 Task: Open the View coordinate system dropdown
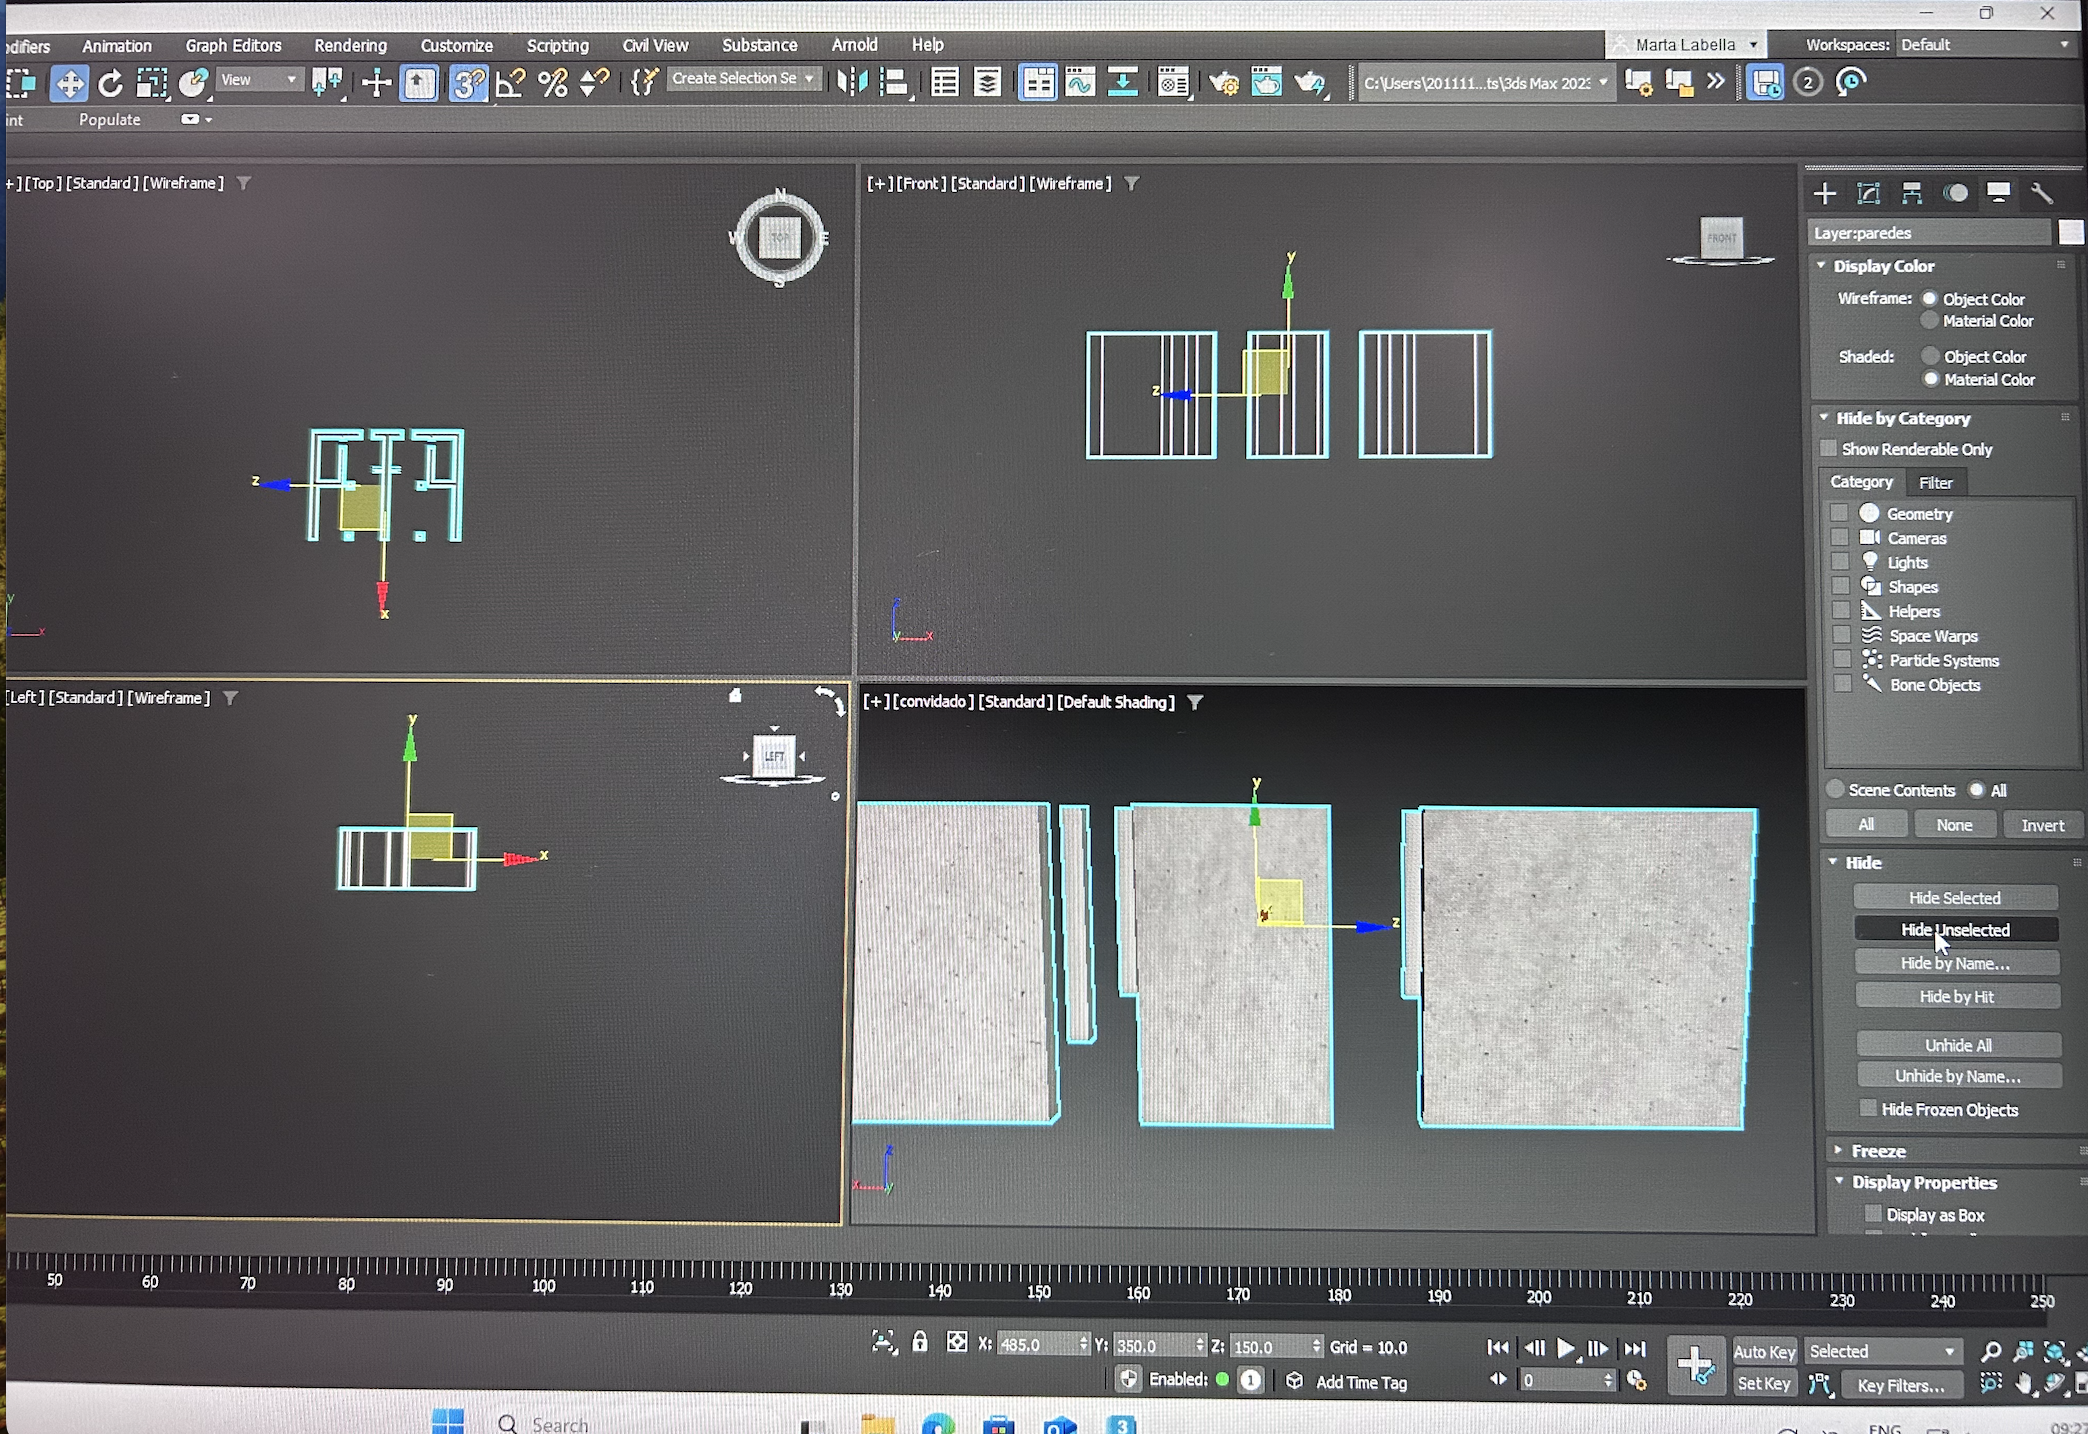[x=259, y=80]
